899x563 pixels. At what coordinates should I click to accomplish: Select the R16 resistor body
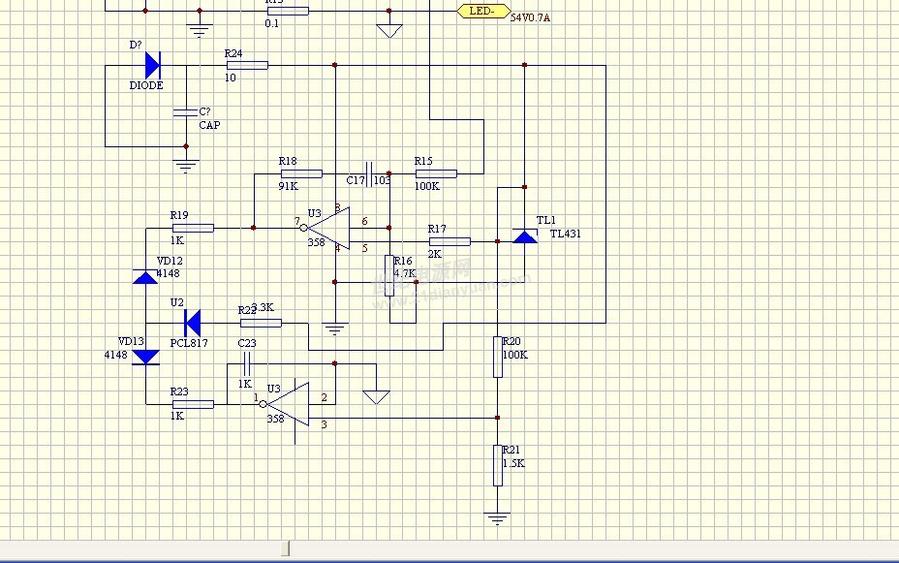[389, 276]
